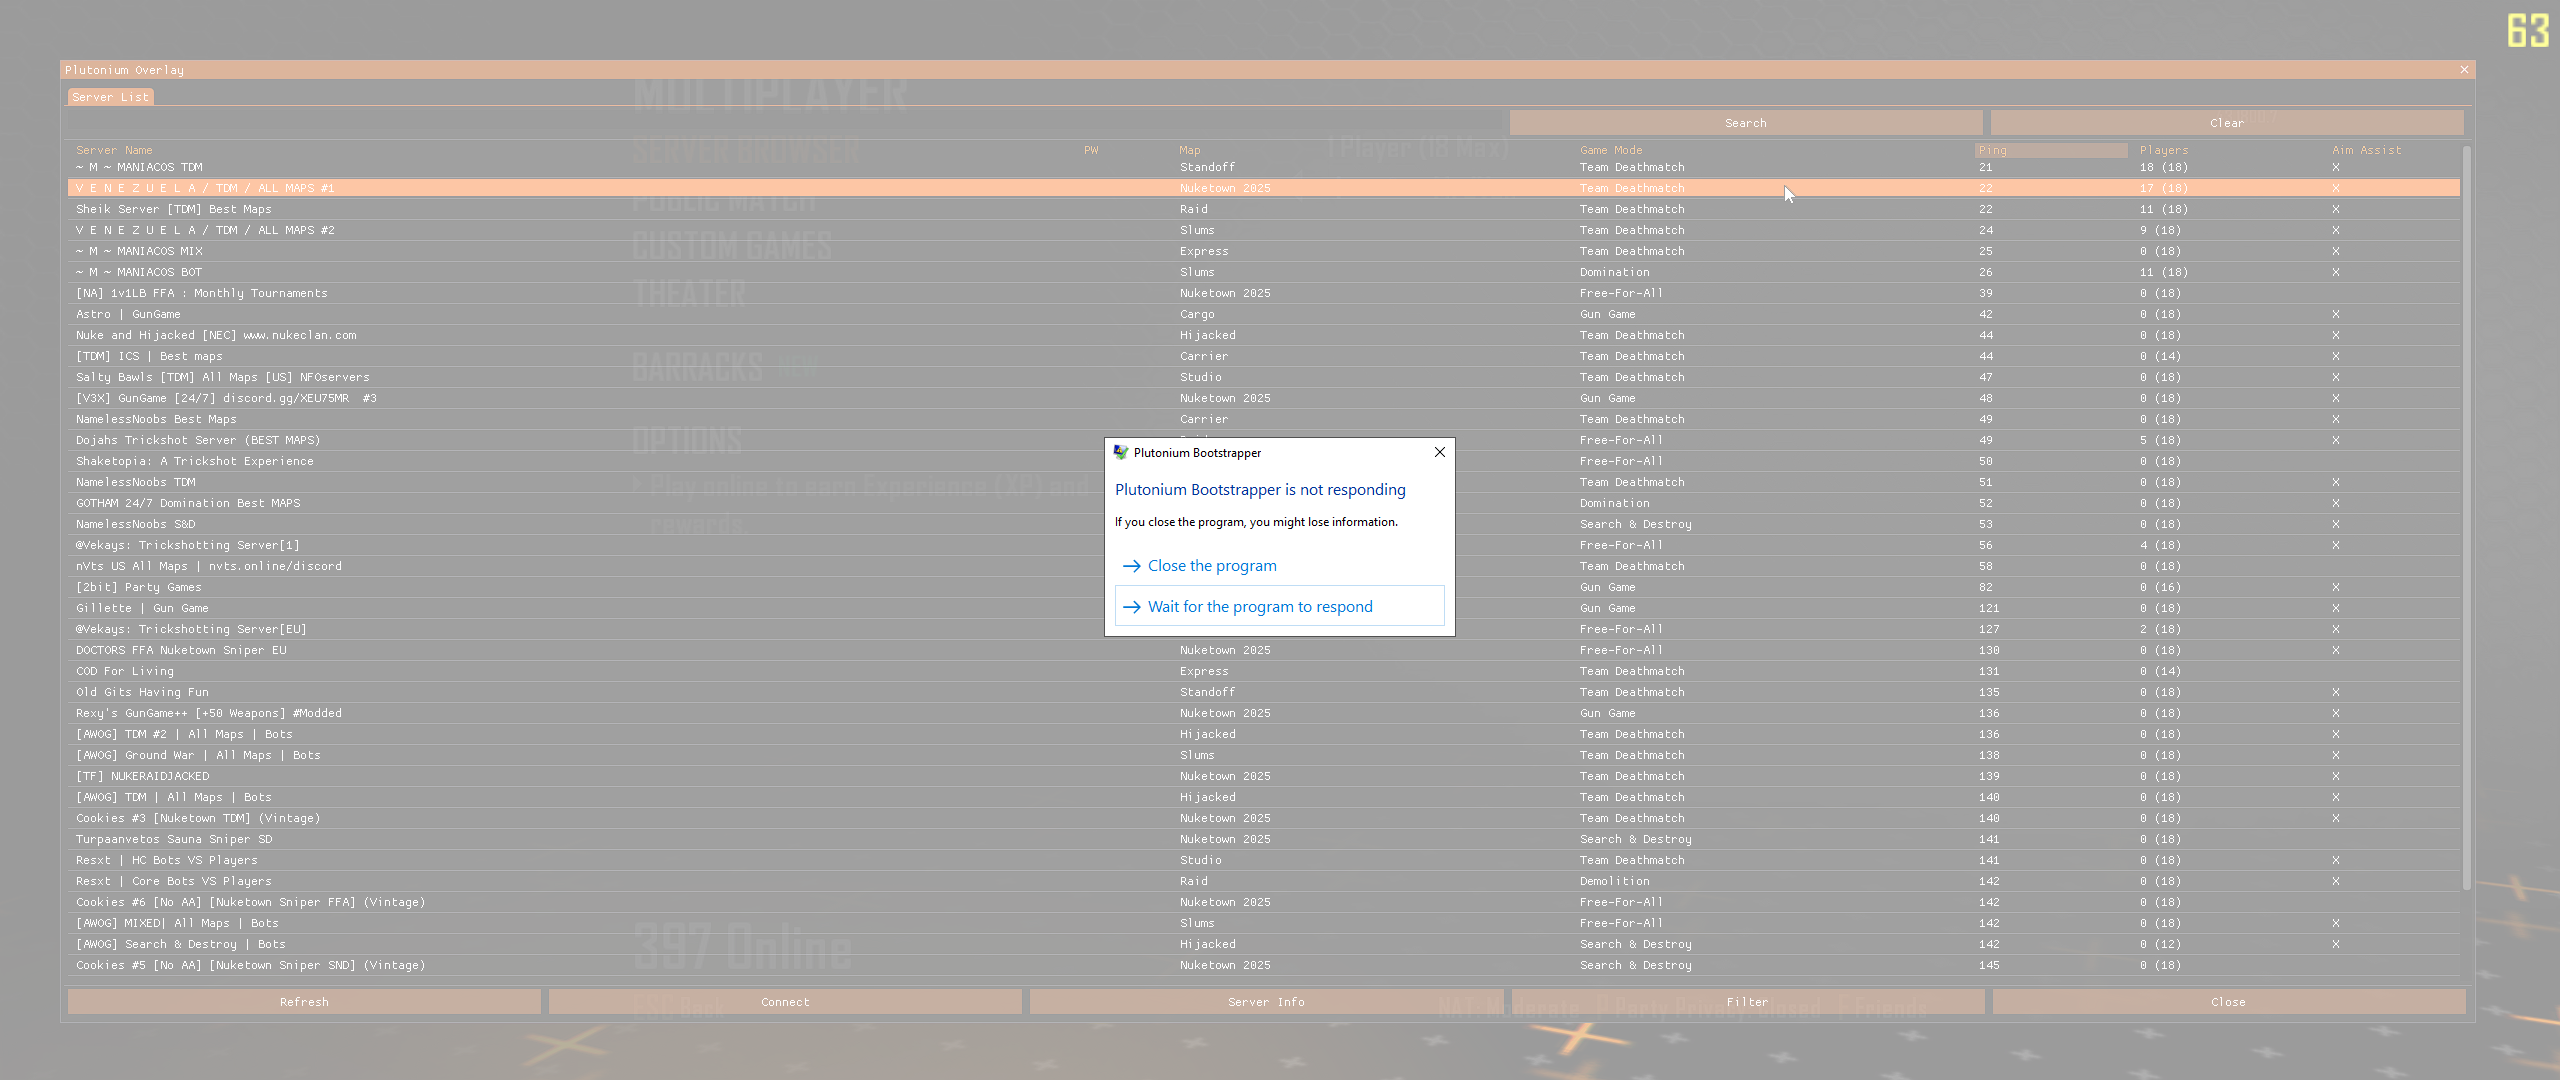Select Astro | GunGame server entry
Screen dimensions: 2560x1080
pos(128,314)
